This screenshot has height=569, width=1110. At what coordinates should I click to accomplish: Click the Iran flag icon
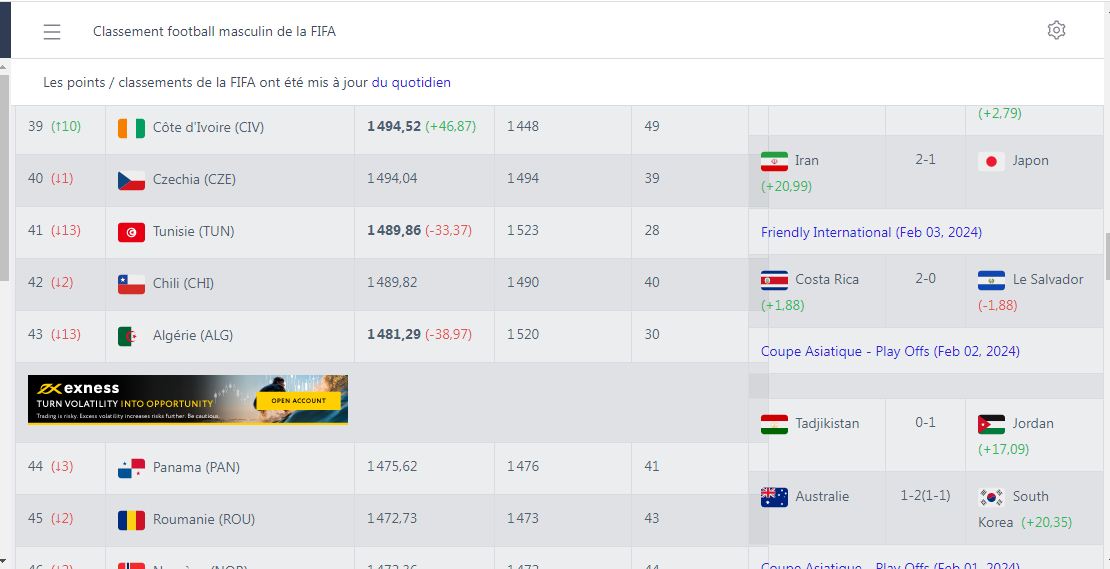774,161
